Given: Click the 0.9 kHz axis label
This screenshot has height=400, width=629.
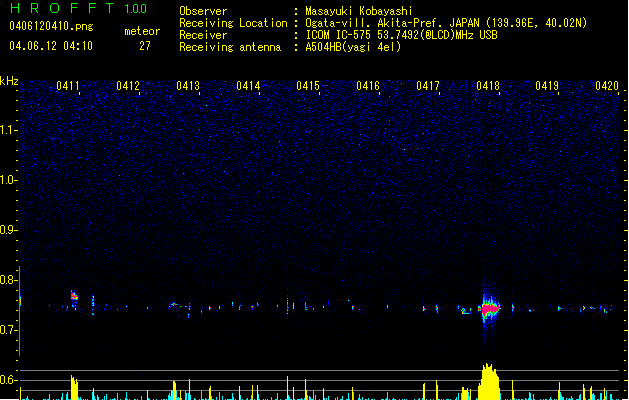Looking at the screenshot, I should click(x=8, y=230).
